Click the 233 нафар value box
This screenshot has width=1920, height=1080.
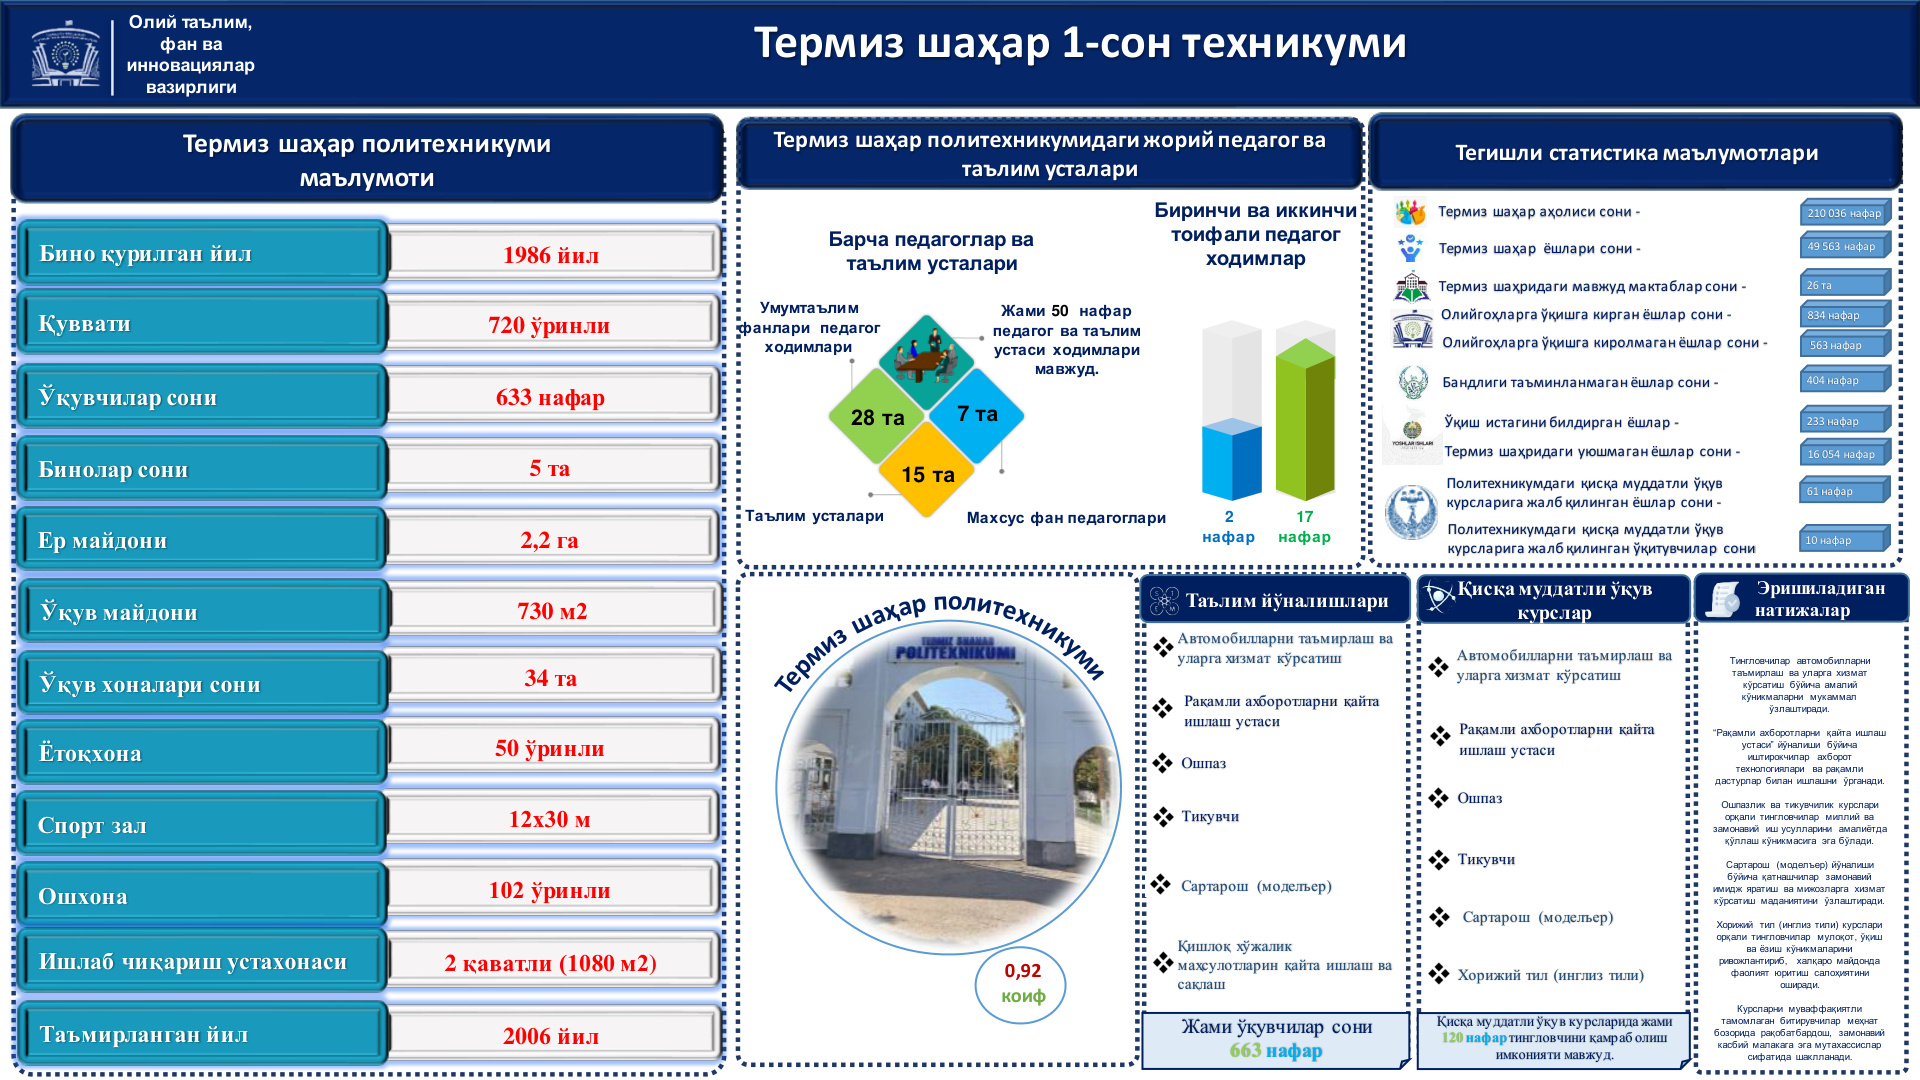pos(1845,420)
